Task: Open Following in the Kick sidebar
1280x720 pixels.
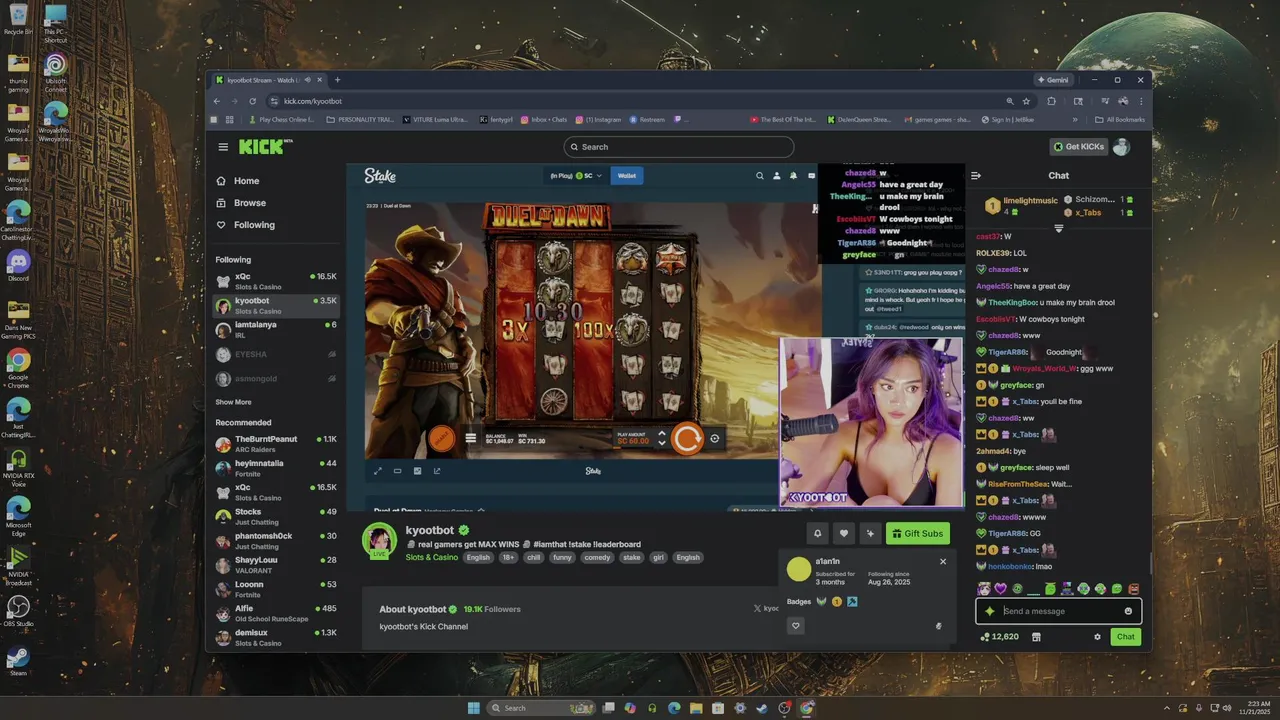Action: (254, 225)
